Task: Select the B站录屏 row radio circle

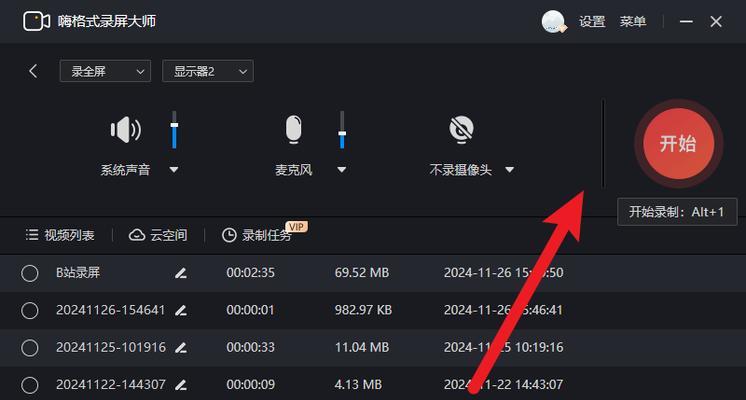Action: [29, 273]
